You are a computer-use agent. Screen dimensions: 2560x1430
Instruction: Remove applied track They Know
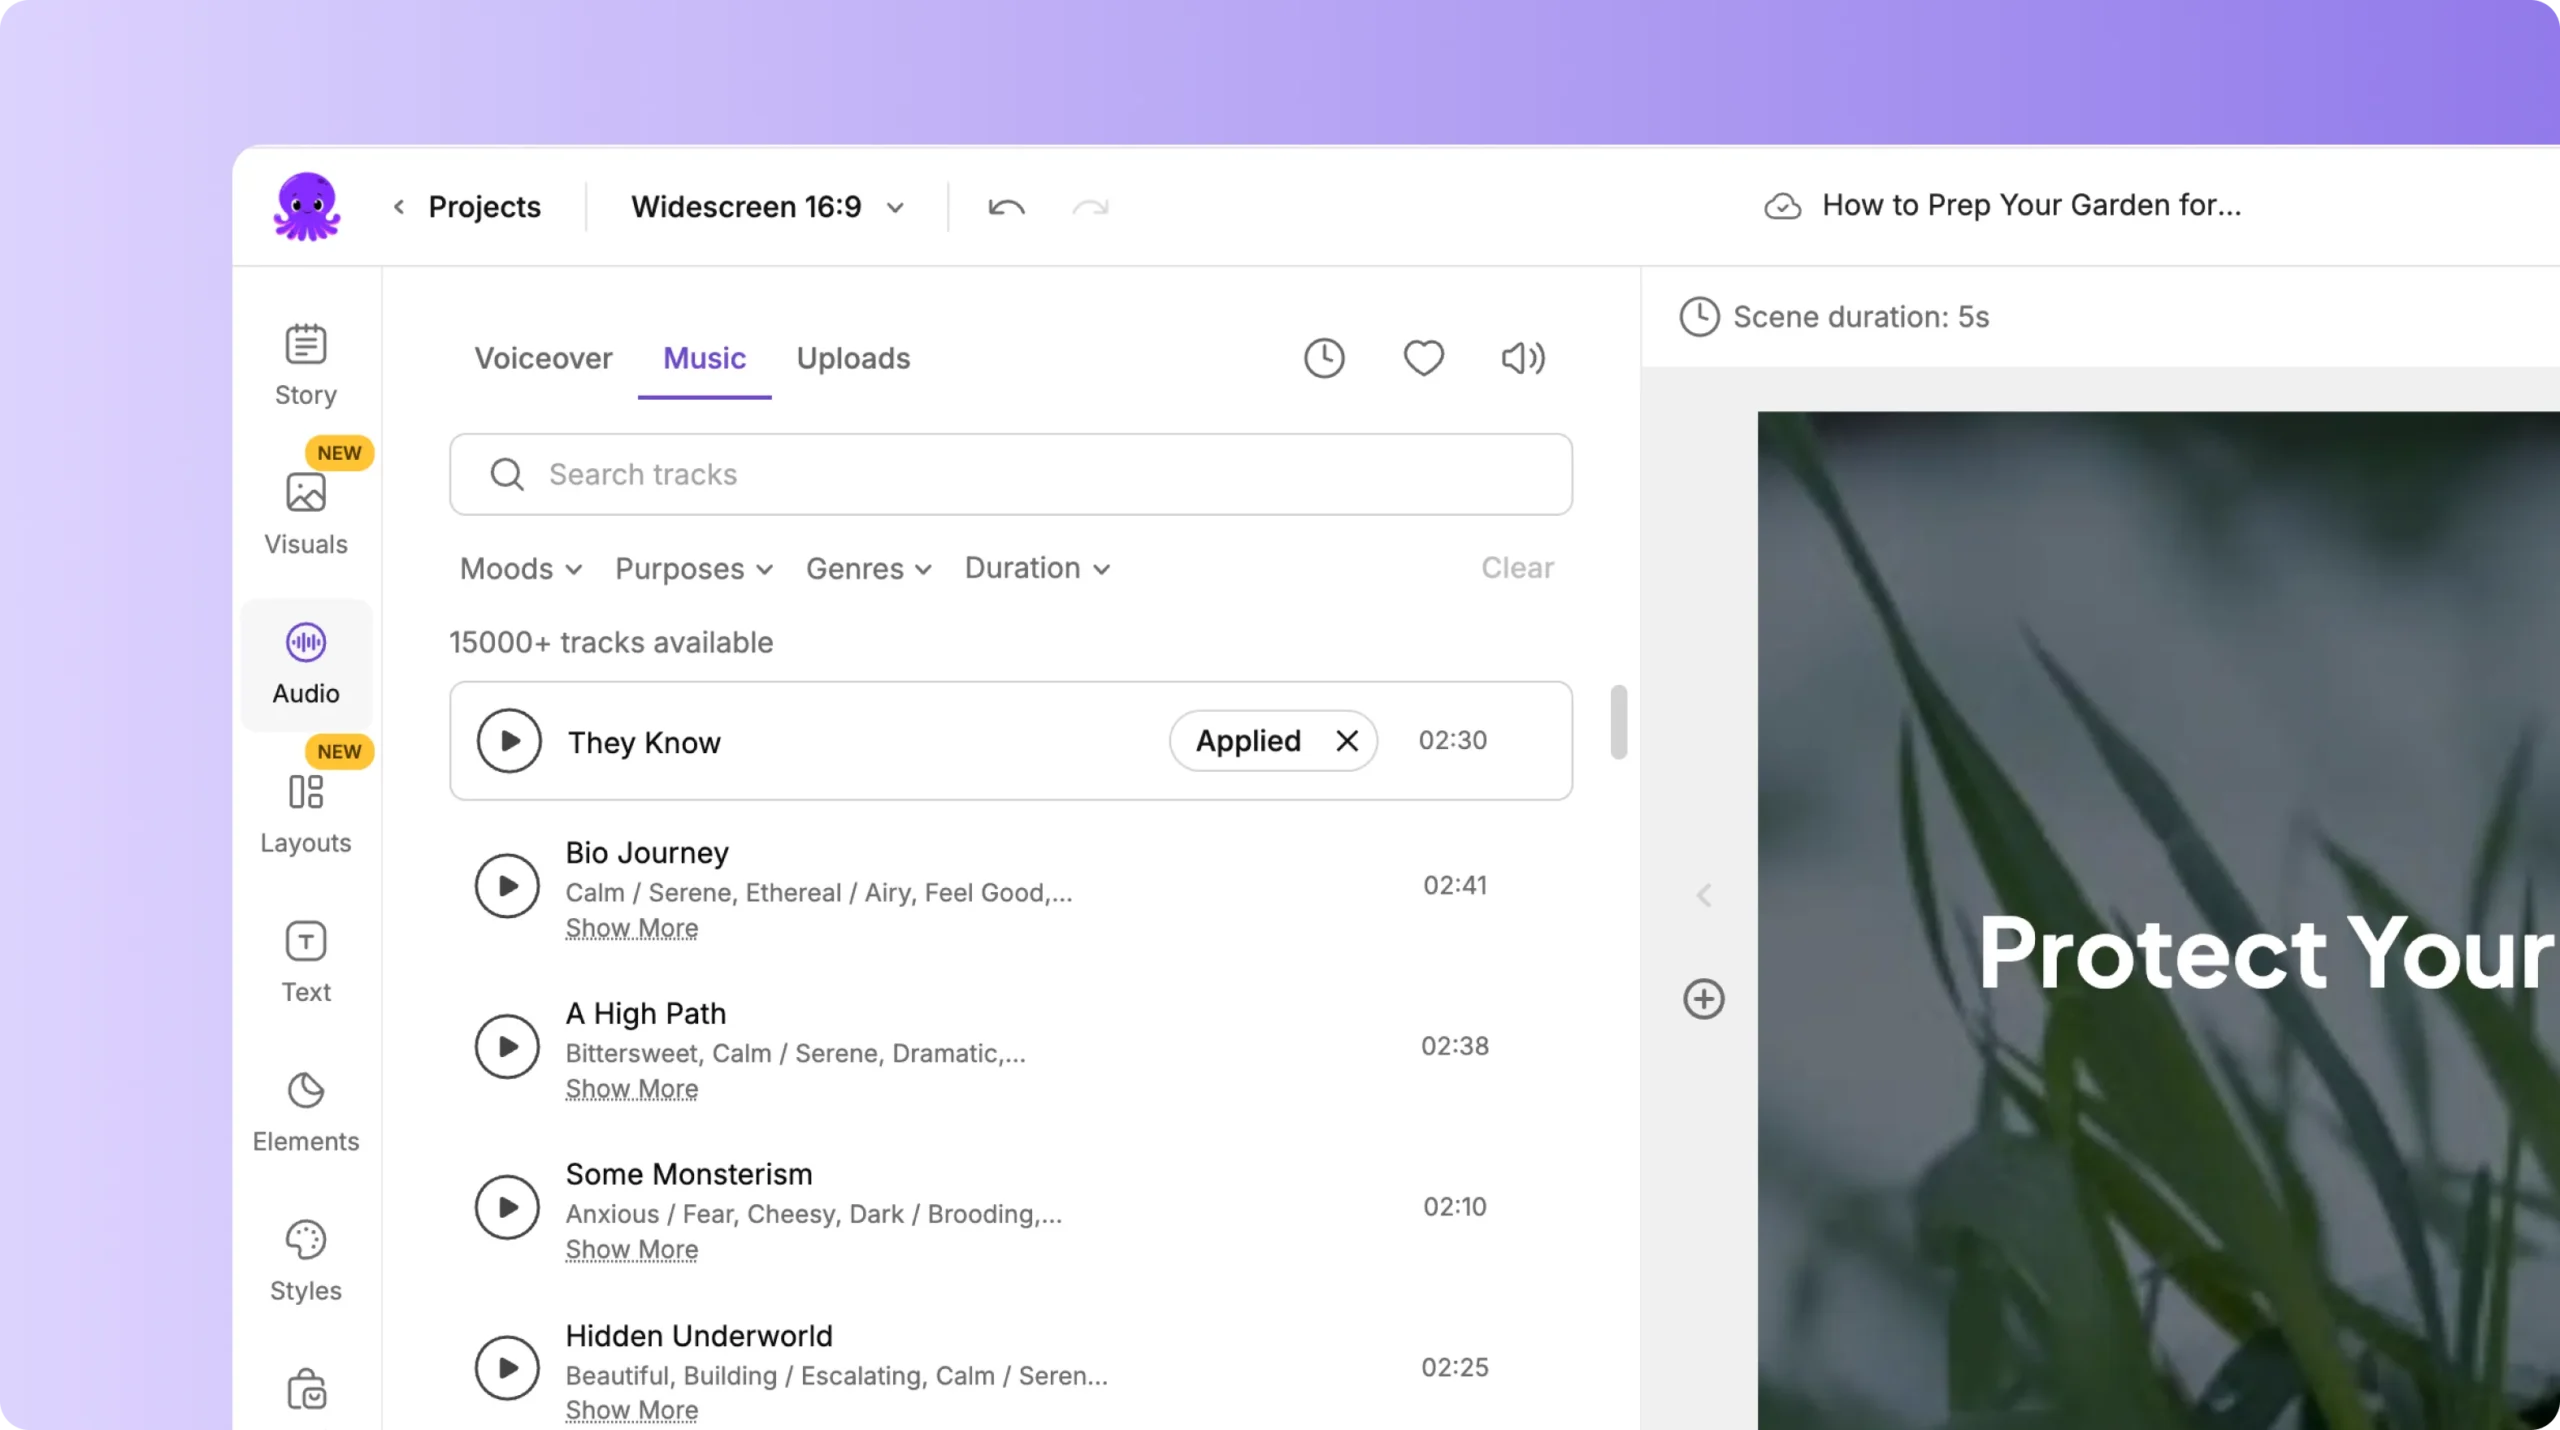[1347, 741]
